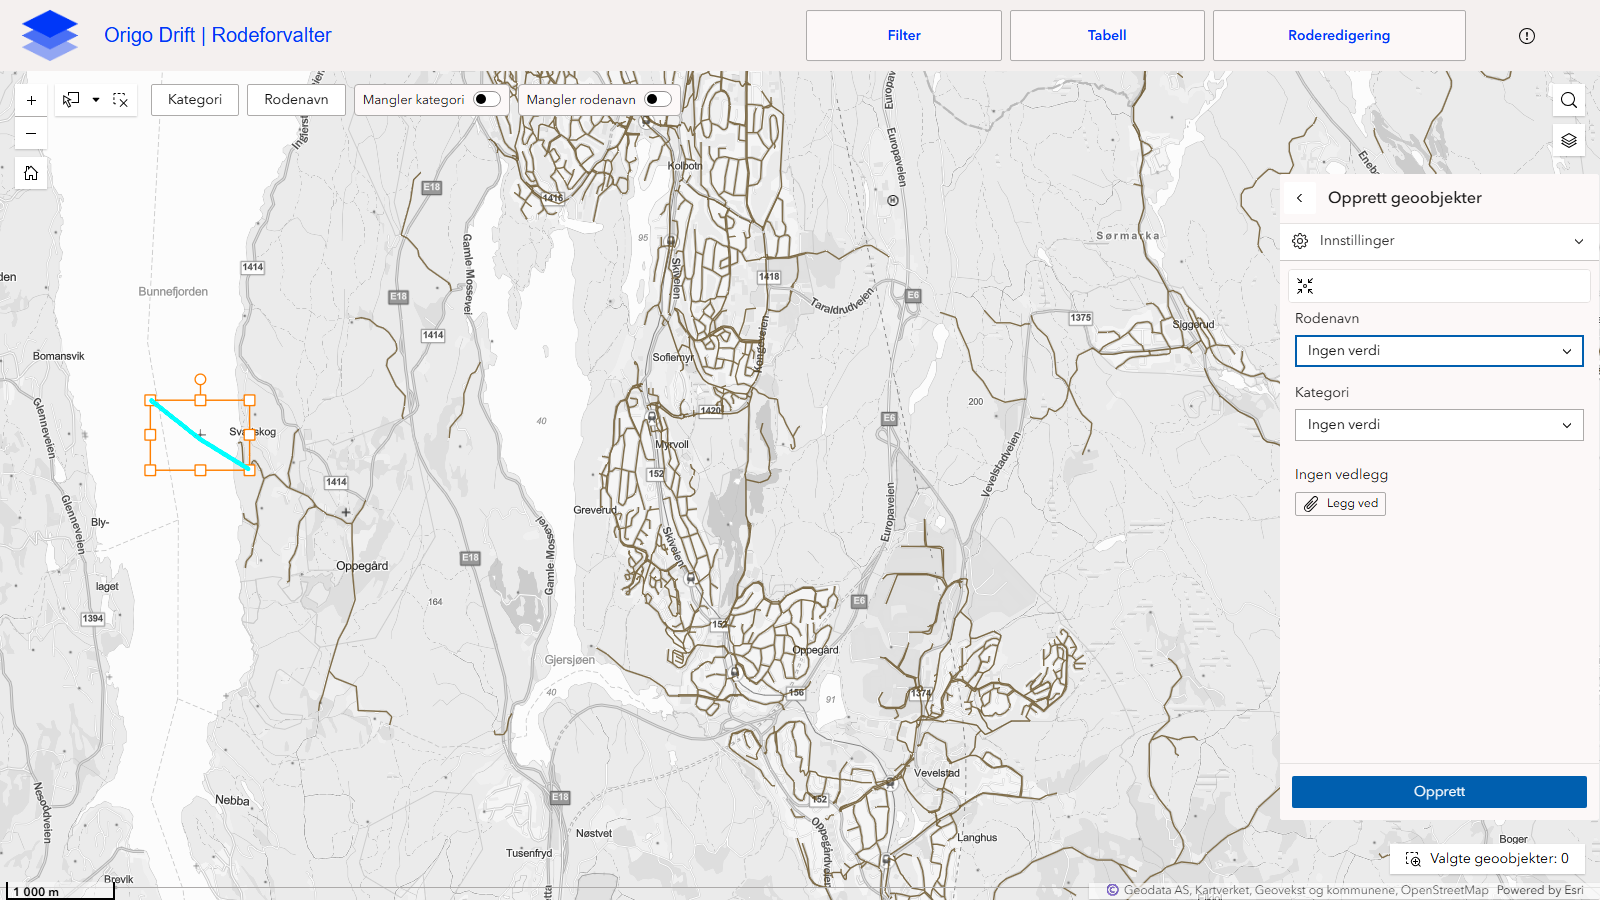Click the Valgte geoobjekter: 0 indicator

click(x=1488, y=859)
